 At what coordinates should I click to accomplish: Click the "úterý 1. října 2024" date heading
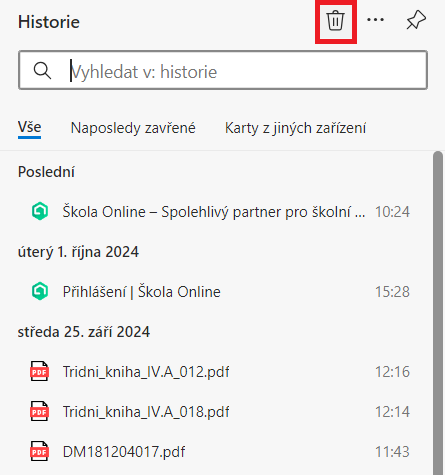[x=78, y=252]
